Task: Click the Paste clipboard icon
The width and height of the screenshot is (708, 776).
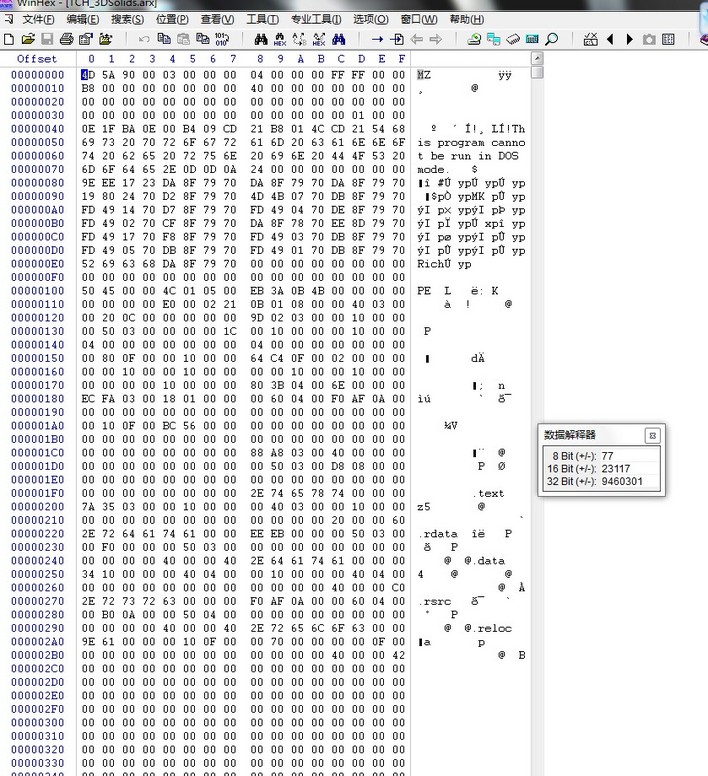Action: 184,39
